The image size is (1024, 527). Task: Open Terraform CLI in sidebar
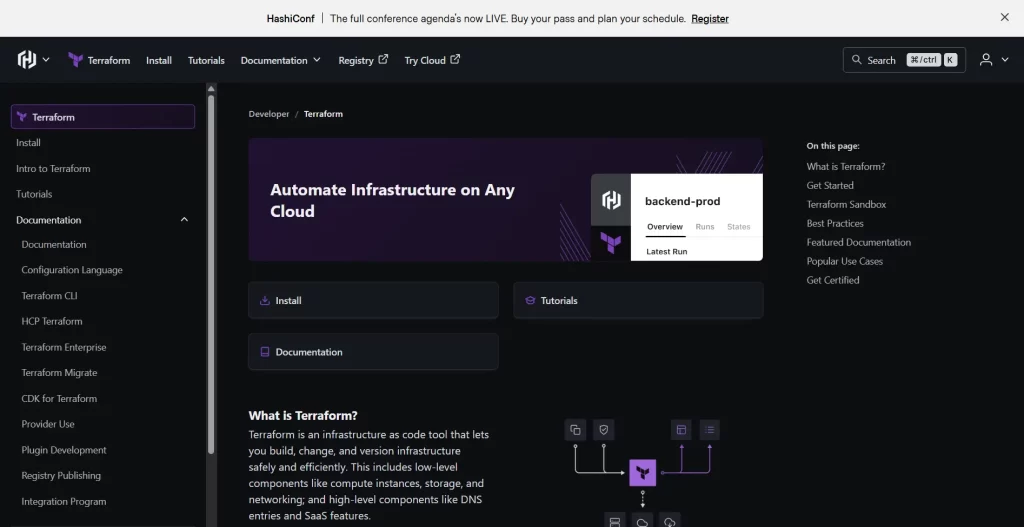click(x=49, y=296)
